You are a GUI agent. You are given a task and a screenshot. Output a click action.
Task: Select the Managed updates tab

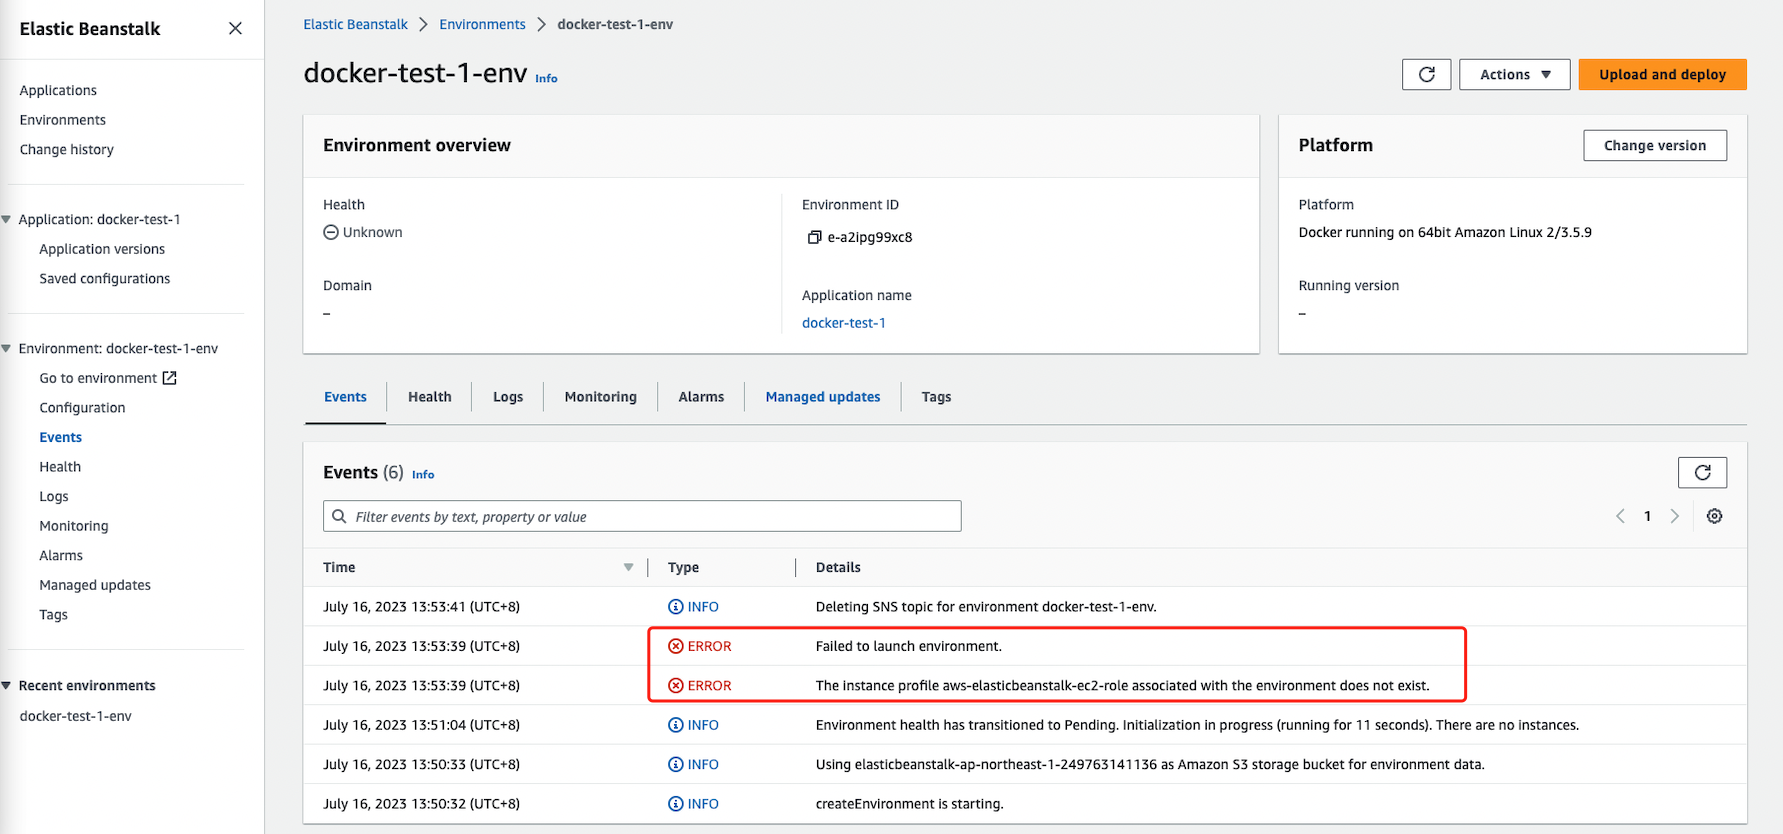click(822, 397)
